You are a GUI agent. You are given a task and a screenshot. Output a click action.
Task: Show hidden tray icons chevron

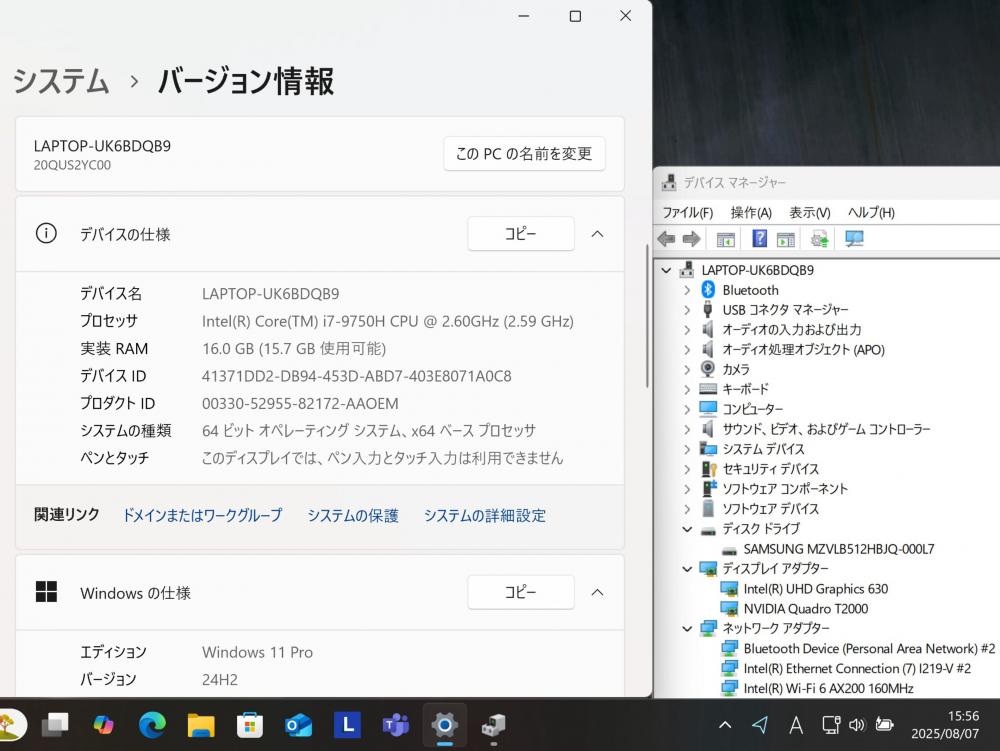click(725, 725)
